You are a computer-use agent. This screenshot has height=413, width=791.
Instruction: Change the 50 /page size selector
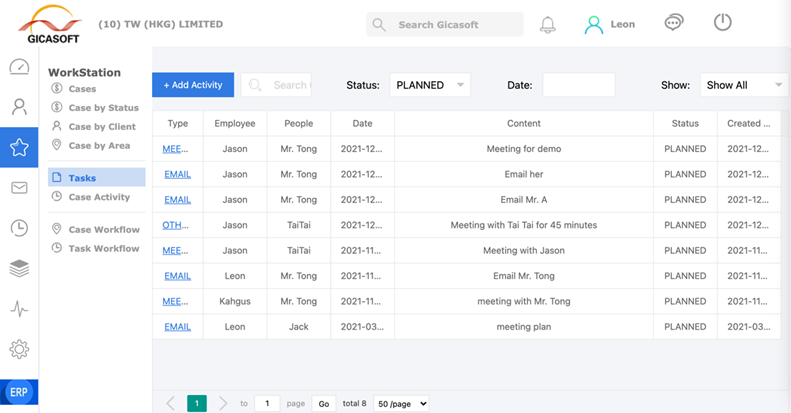(x=401, y=404)
